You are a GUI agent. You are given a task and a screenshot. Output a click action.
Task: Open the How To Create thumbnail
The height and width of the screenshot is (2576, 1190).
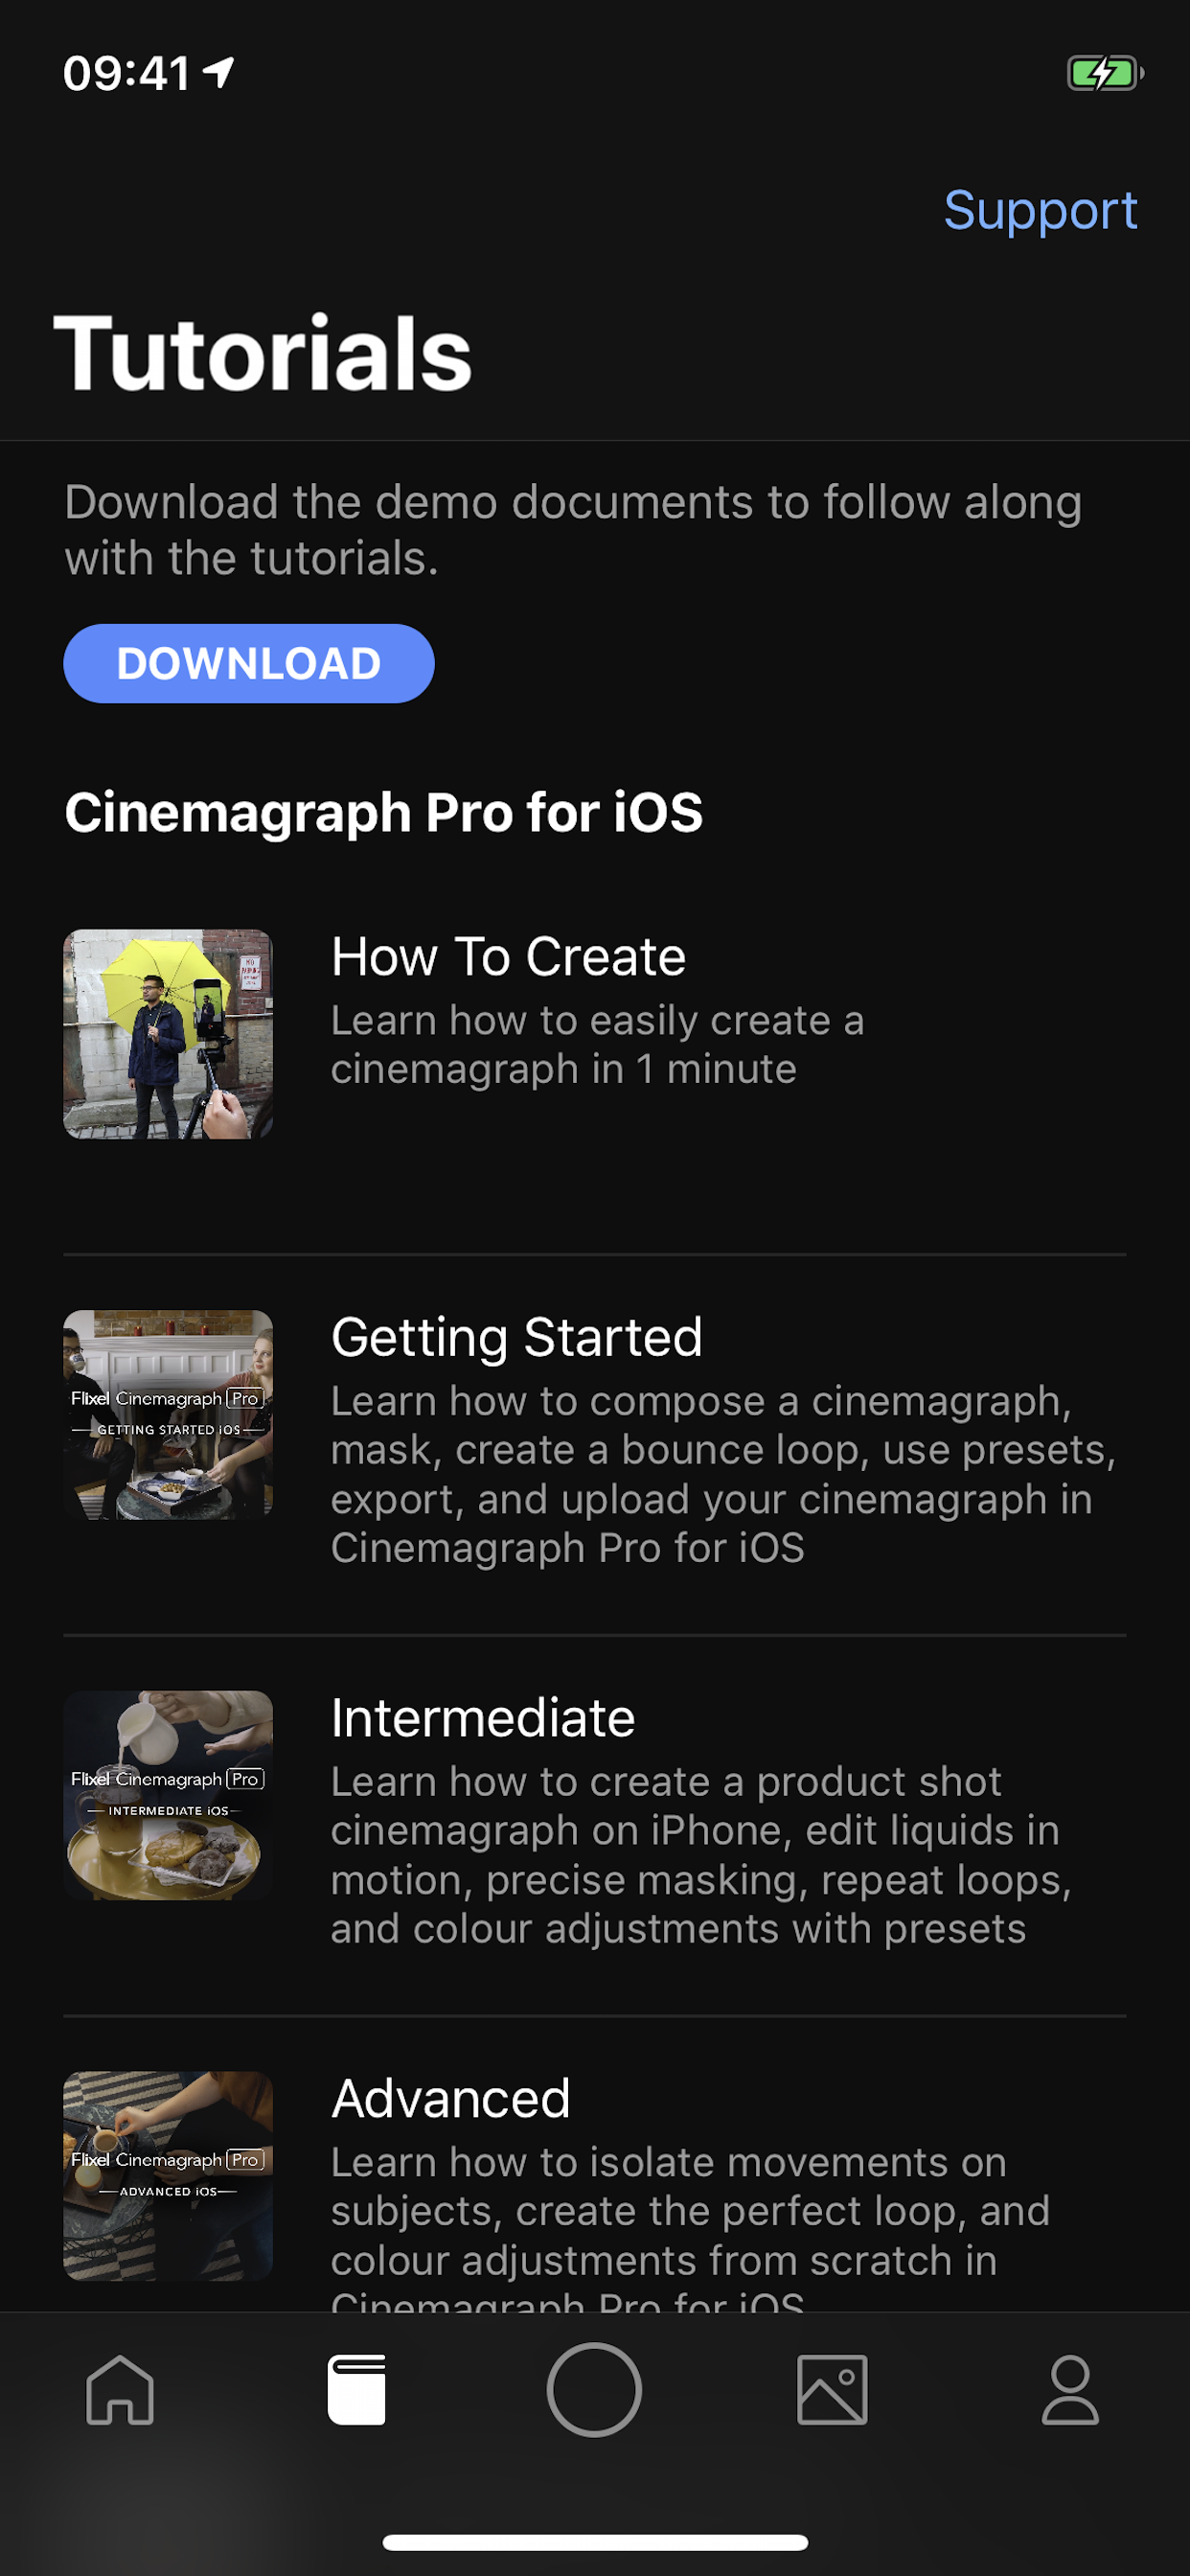[x=168, y=1034]
